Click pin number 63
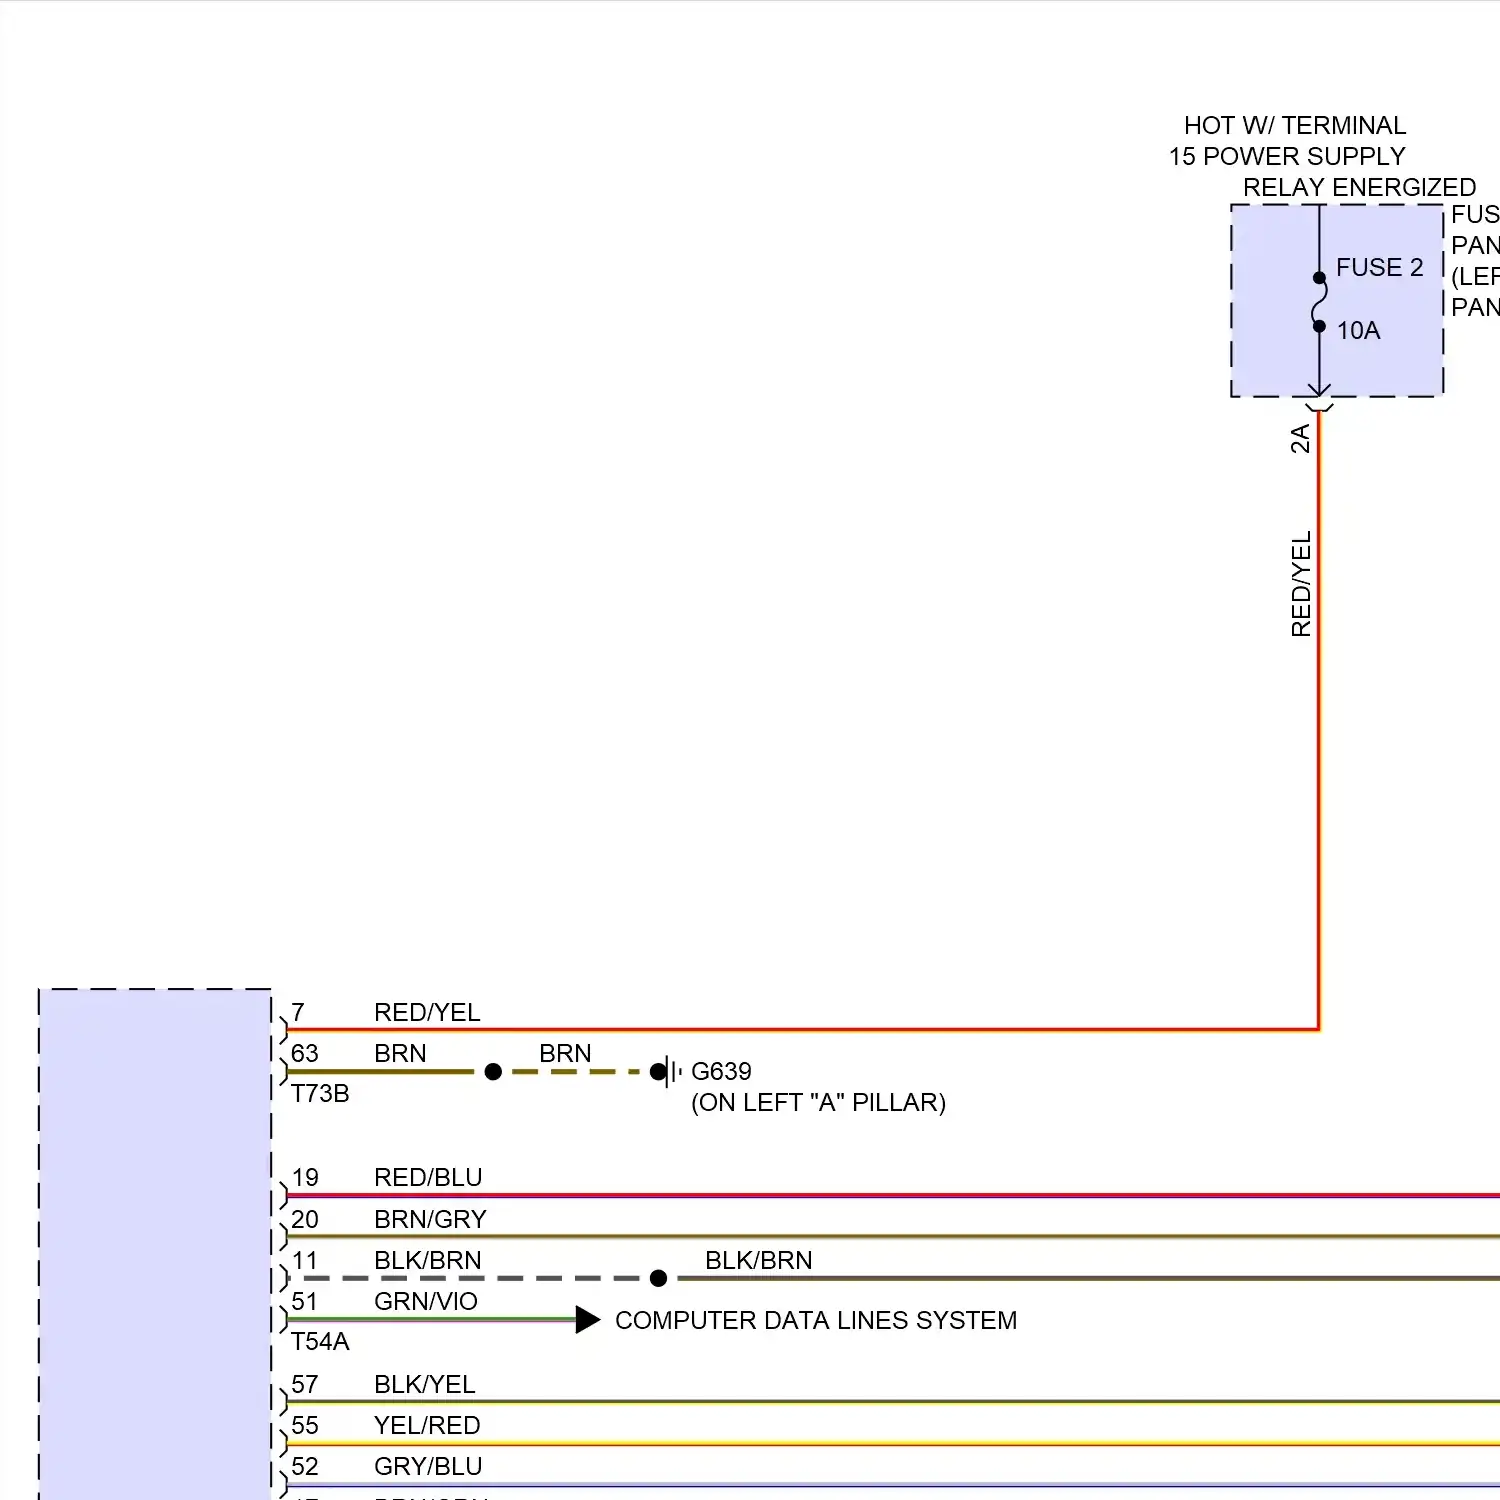The image size is (1500, 1500). (x=305, y=1054)
